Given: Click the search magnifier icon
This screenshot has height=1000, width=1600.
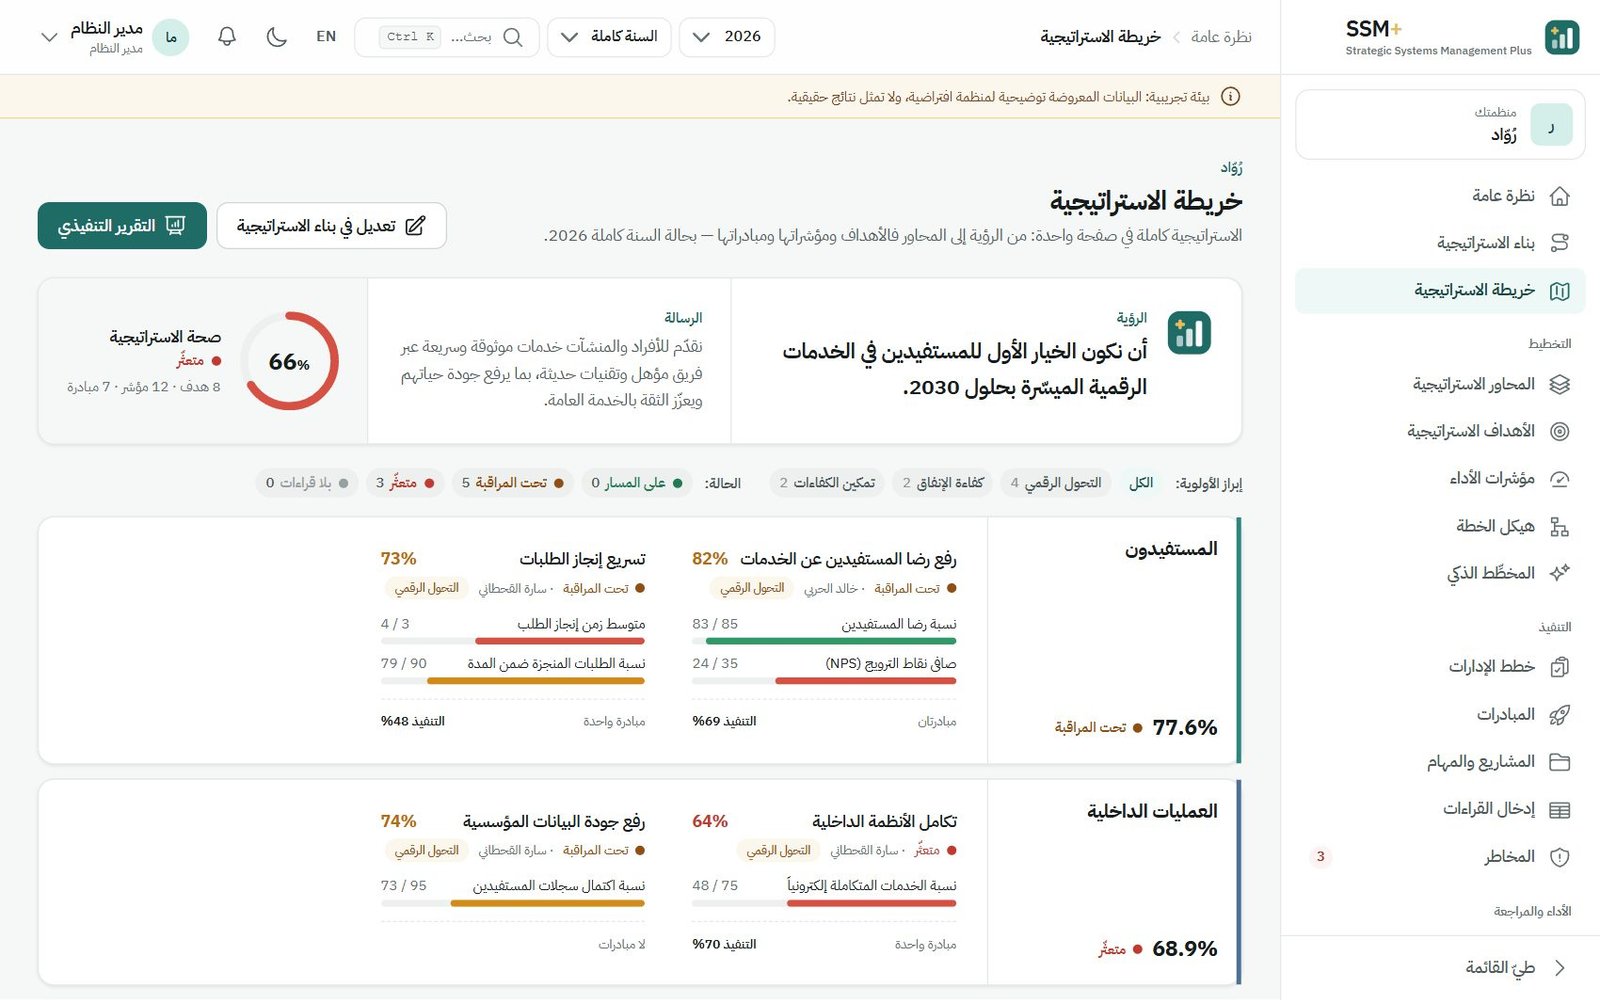Looking at the screenshot, I should pos(513,37).
